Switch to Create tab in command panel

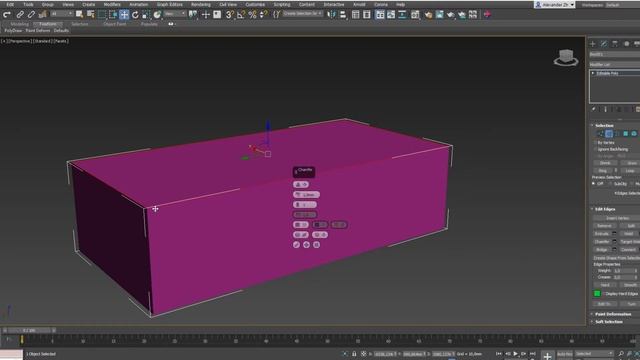point(593,44)
